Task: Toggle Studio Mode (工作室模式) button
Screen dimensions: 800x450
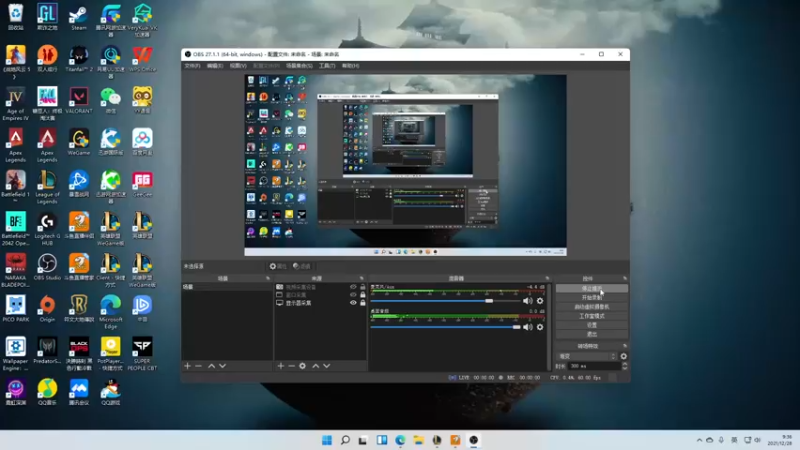Action: coord(592,316)
